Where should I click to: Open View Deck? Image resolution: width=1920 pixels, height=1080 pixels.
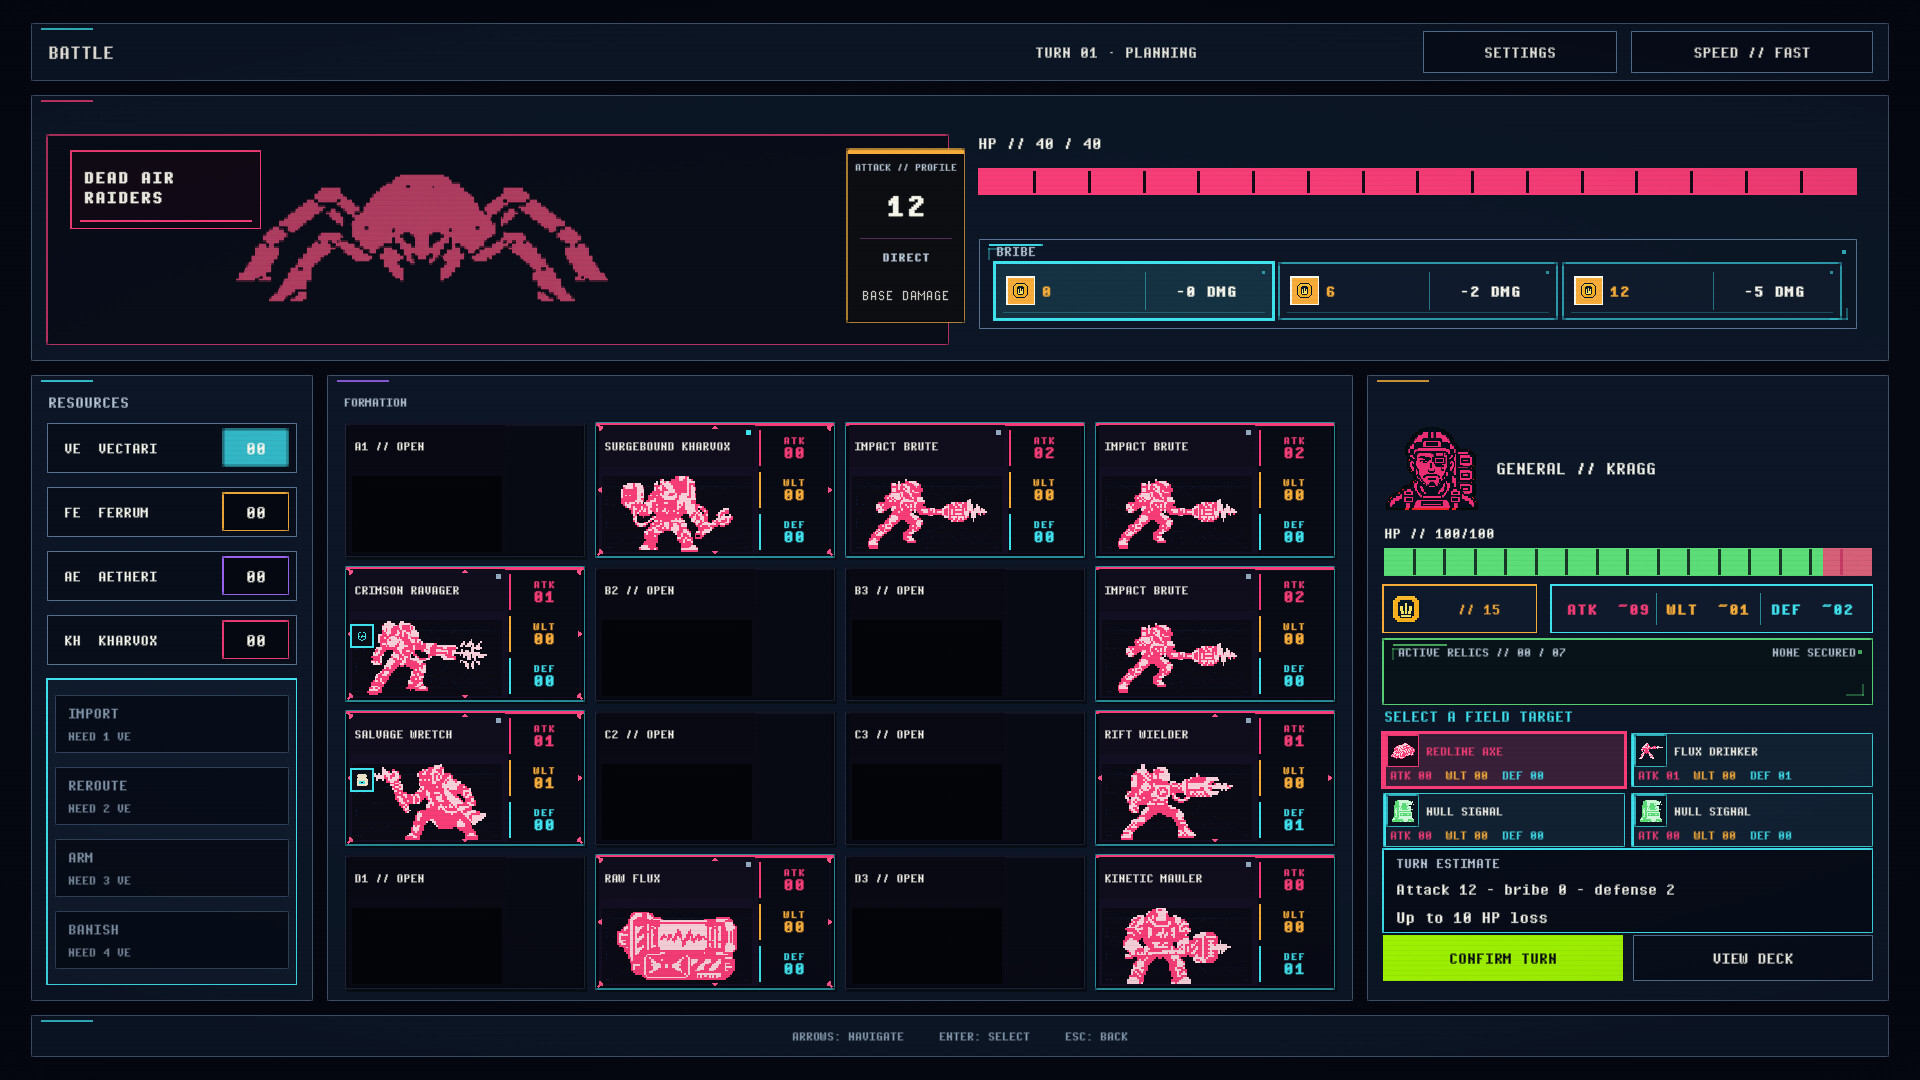click(x=1752, y=958)
